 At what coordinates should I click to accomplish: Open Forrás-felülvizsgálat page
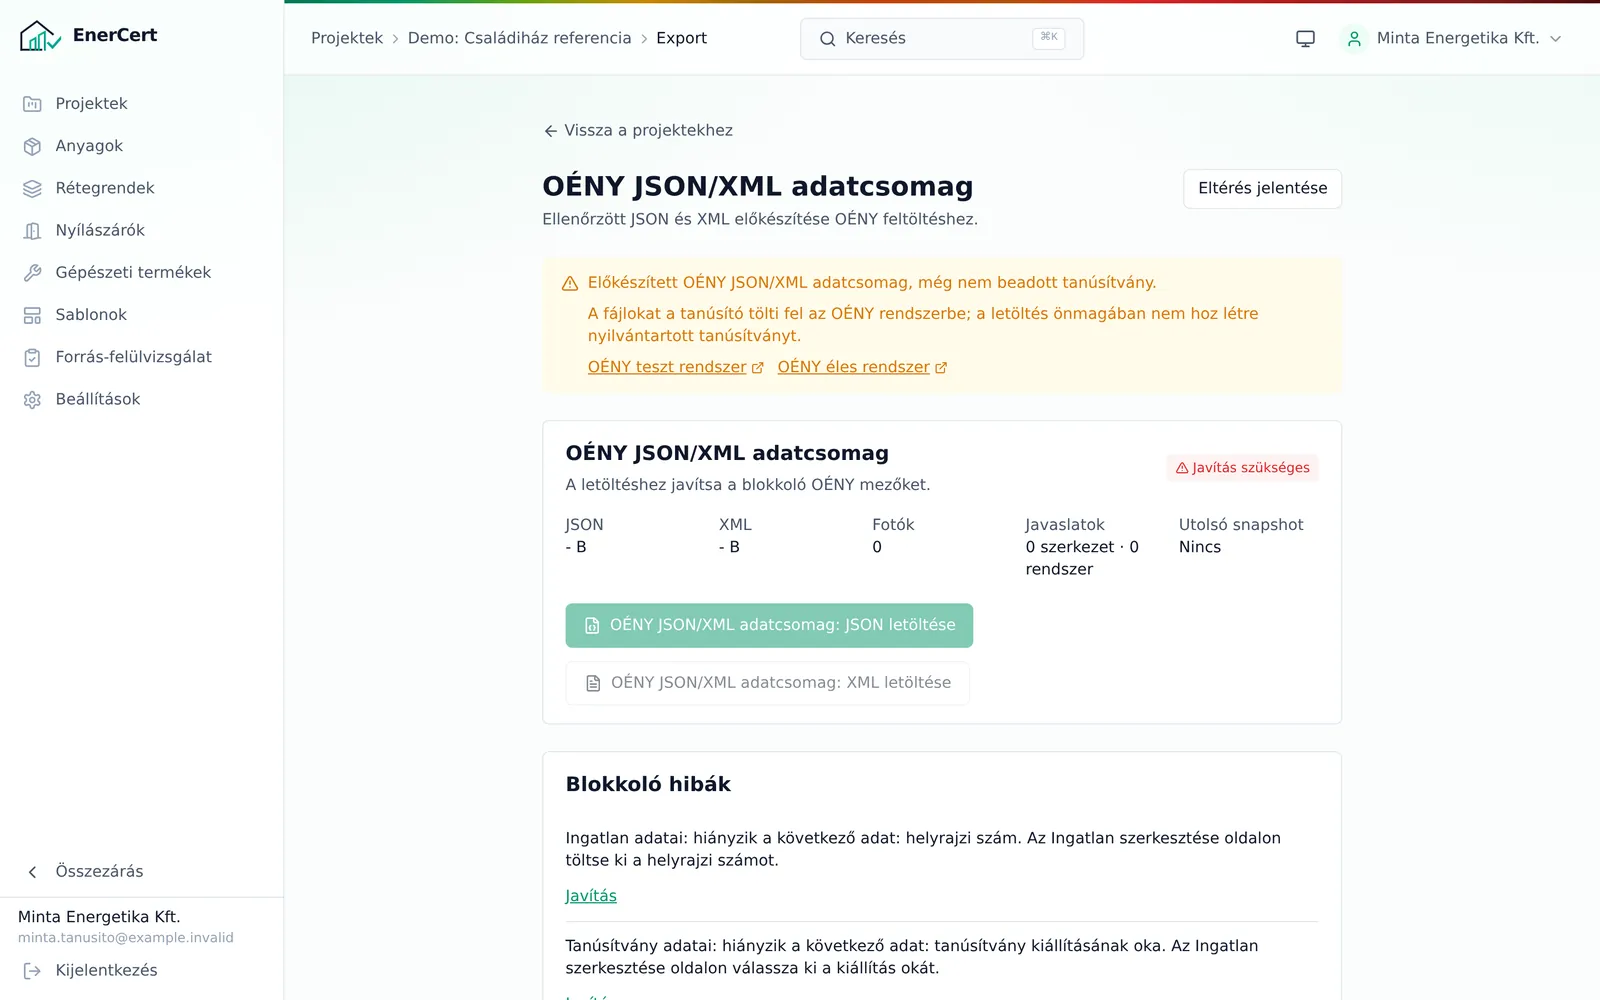(141, 357)
